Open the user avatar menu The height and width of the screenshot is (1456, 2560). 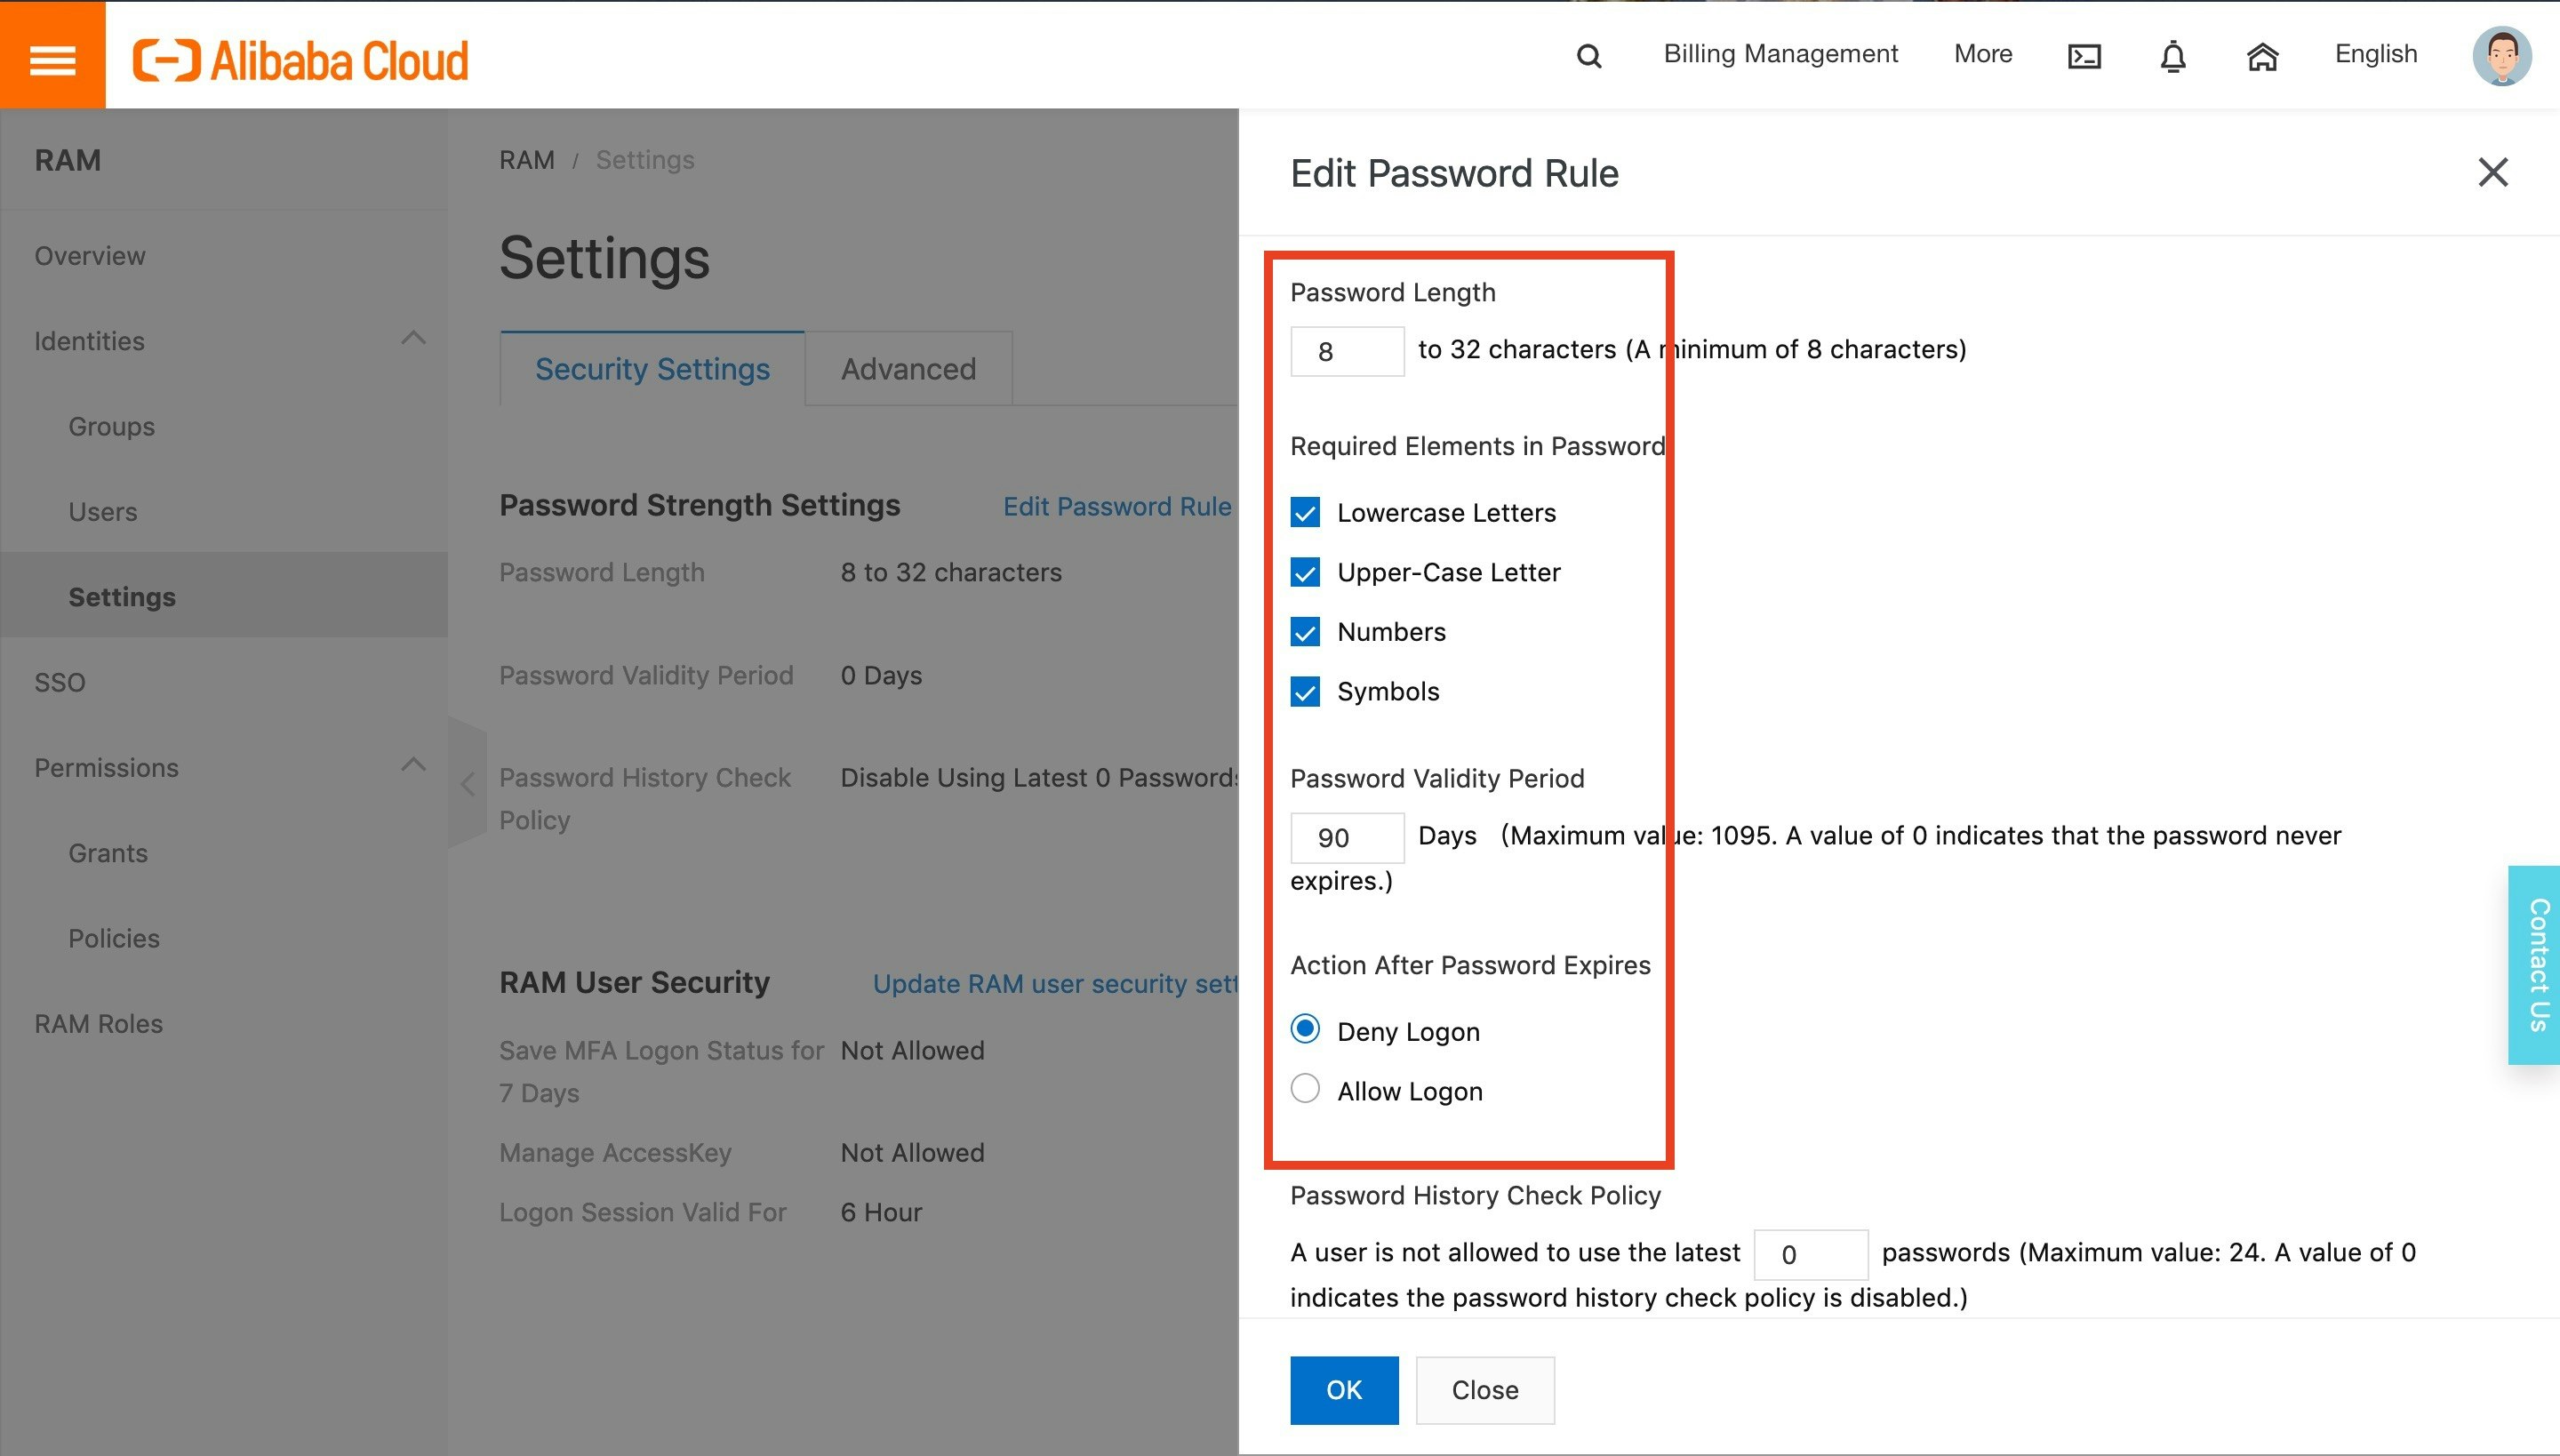tap(2502, 56)
